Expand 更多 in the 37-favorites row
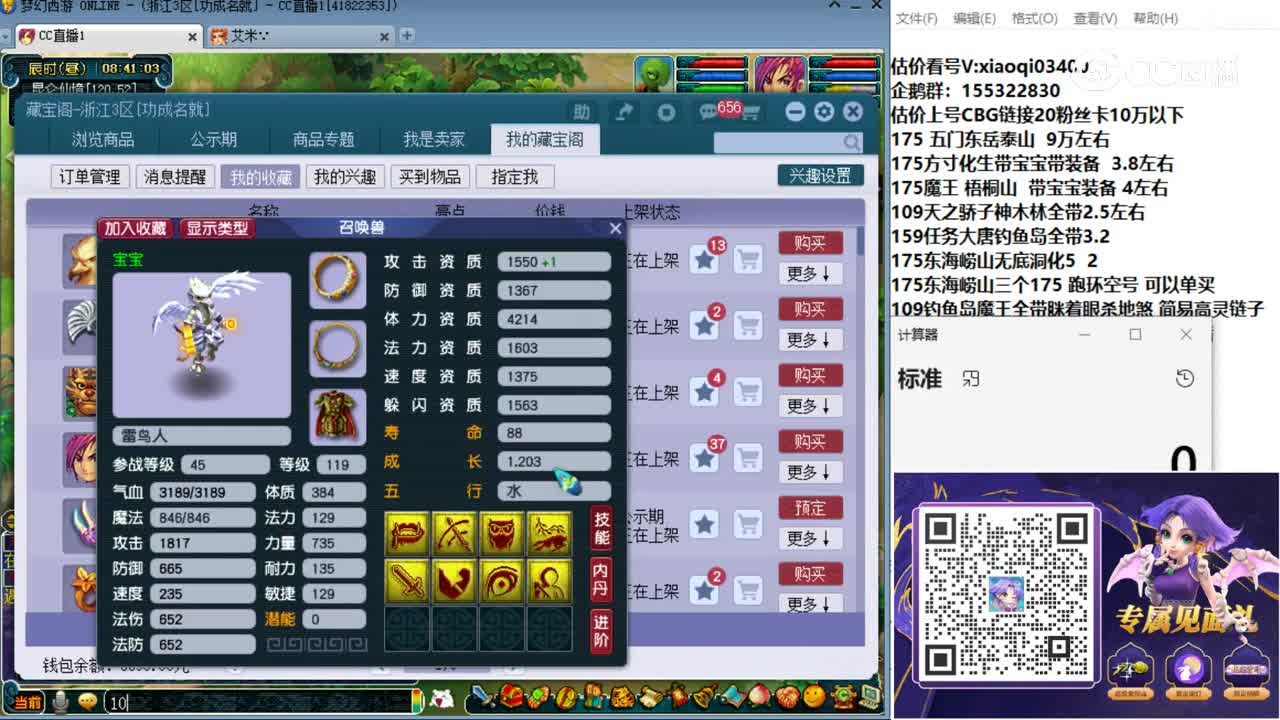 point(810,472)
